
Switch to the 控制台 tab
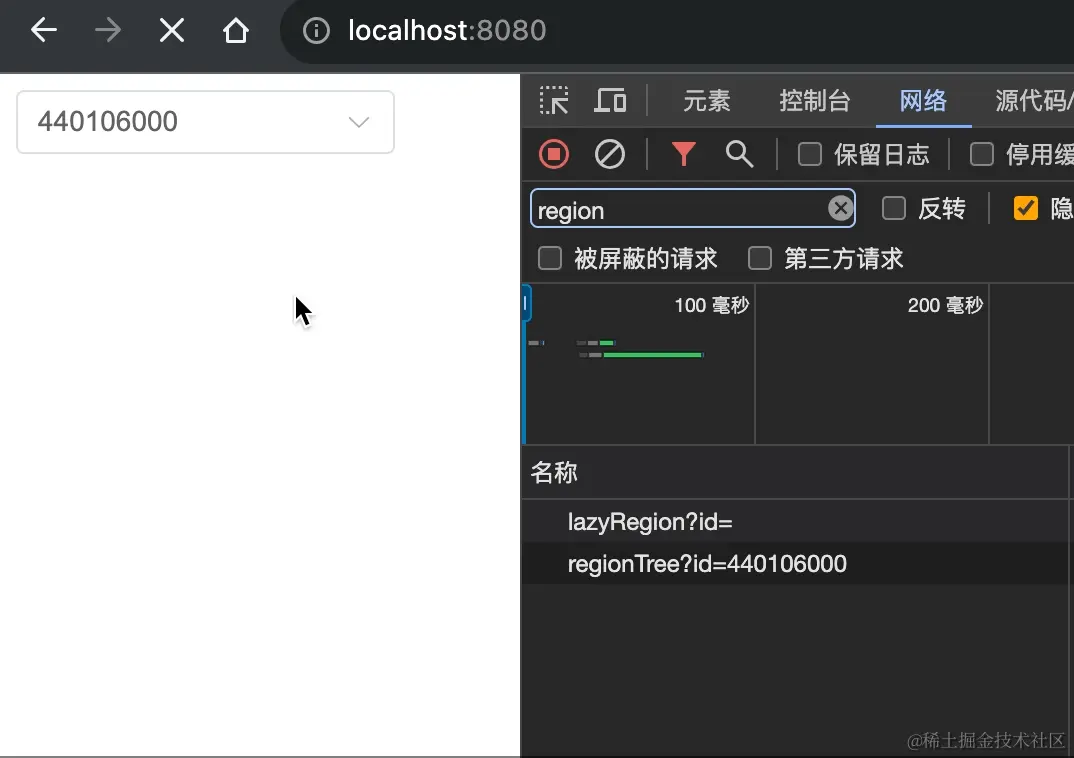click(815, 100)
